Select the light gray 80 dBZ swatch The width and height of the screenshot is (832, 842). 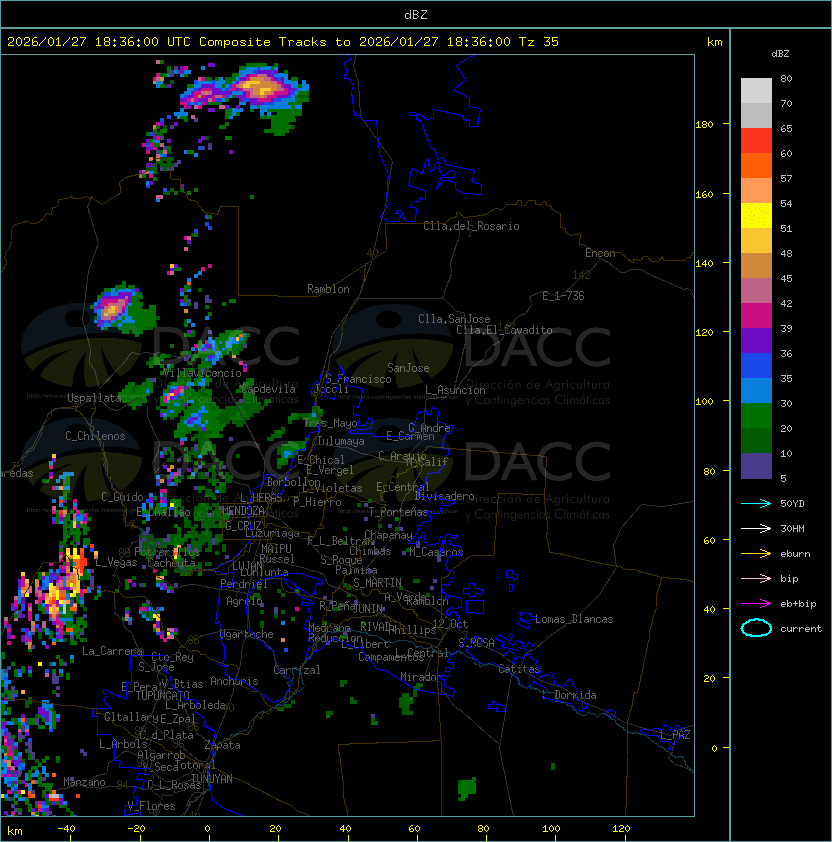point(756,90)
